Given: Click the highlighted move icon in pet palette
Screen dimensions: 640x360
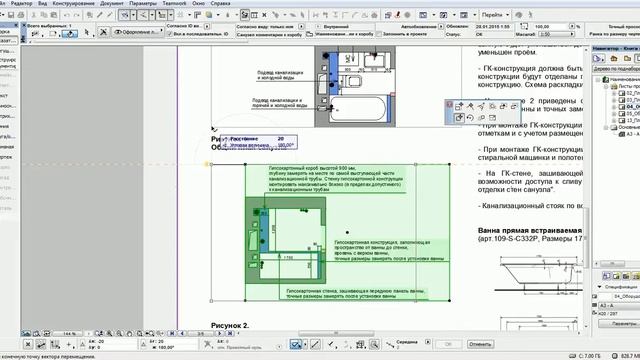Looking at the screenshot, I should [459, 118].
